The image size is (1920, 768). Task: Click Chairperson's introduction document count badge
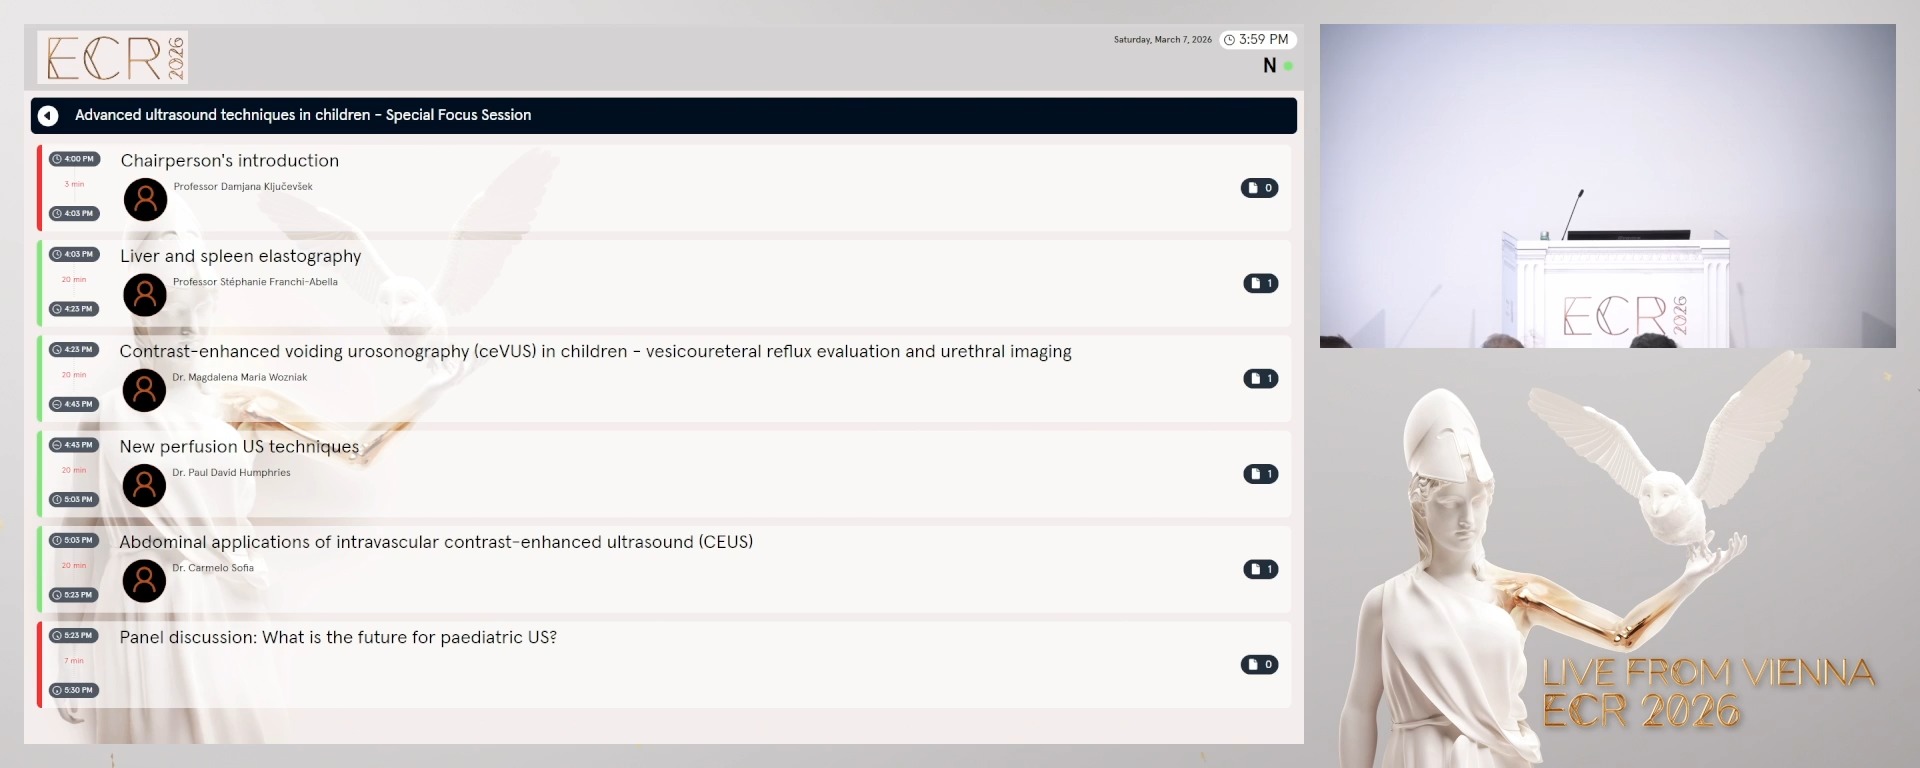[x=1259, y=188]
